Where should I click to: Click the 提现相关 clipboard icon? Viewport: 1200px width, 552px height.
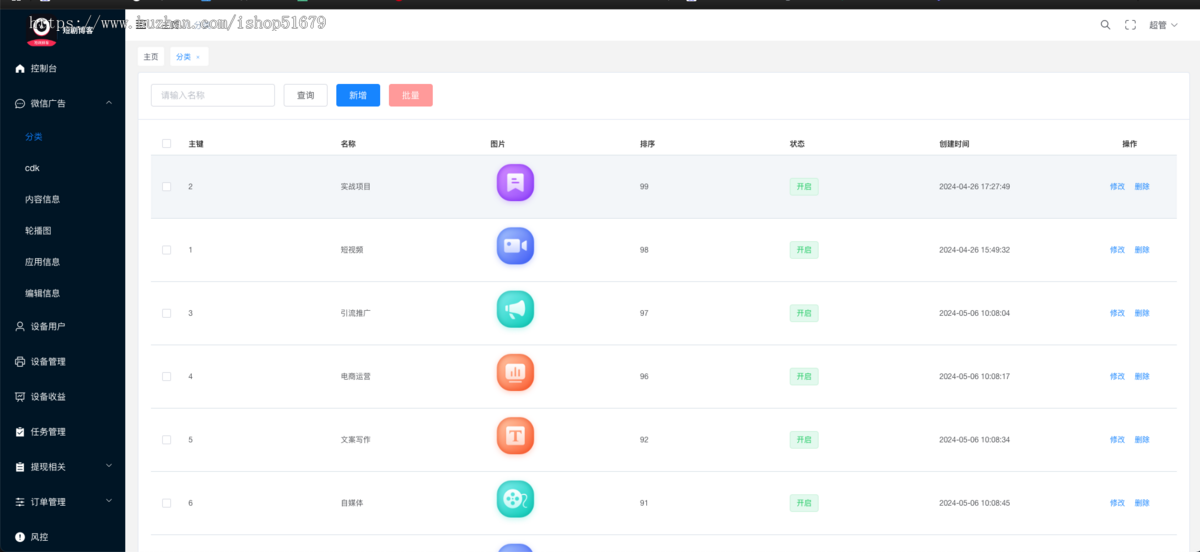pos(20,467)
